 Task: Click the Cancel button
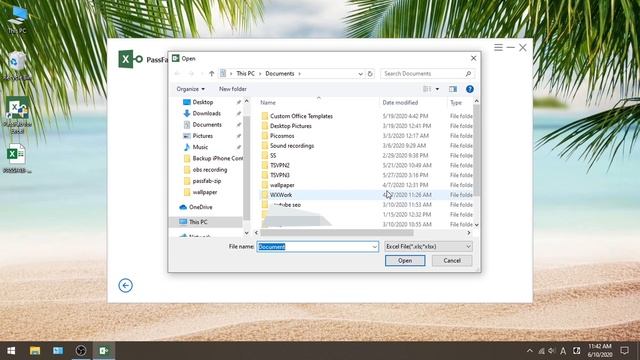452,260
